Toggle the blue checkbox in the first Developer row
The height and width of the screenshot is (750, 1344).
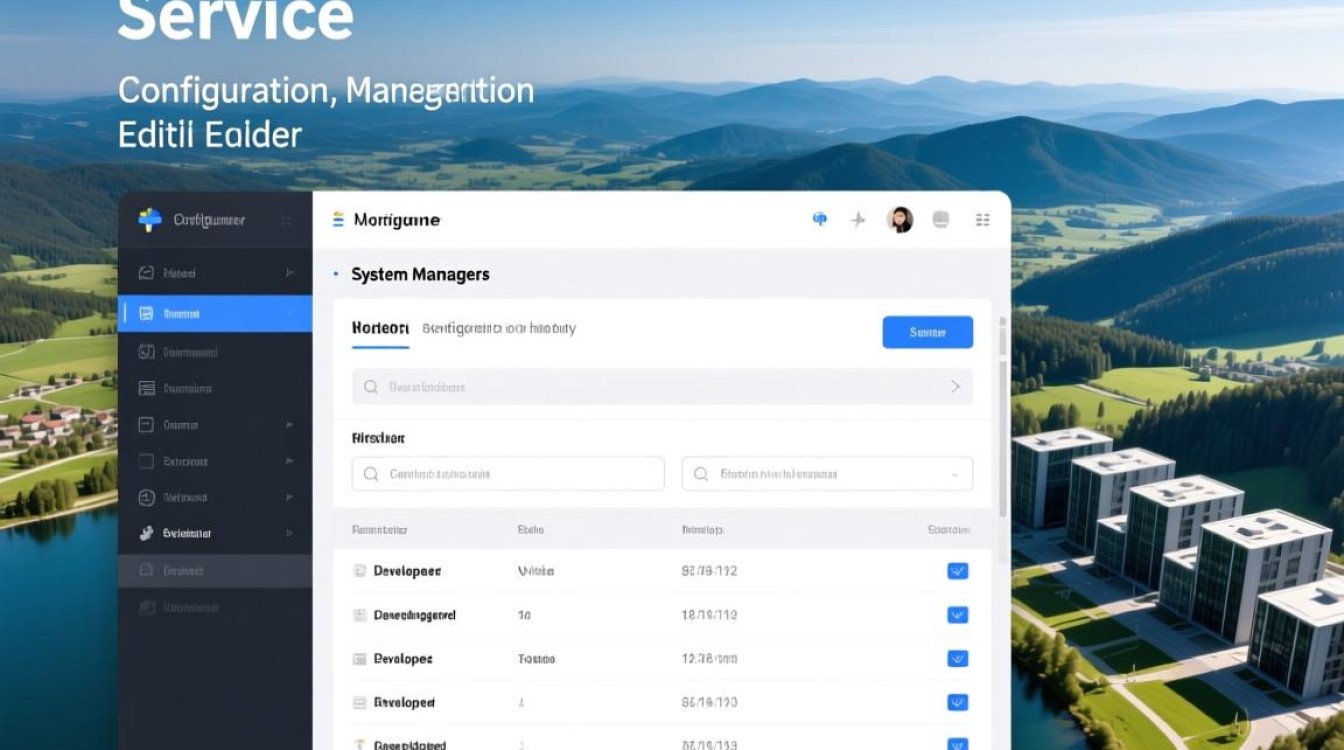coord(957,571)
